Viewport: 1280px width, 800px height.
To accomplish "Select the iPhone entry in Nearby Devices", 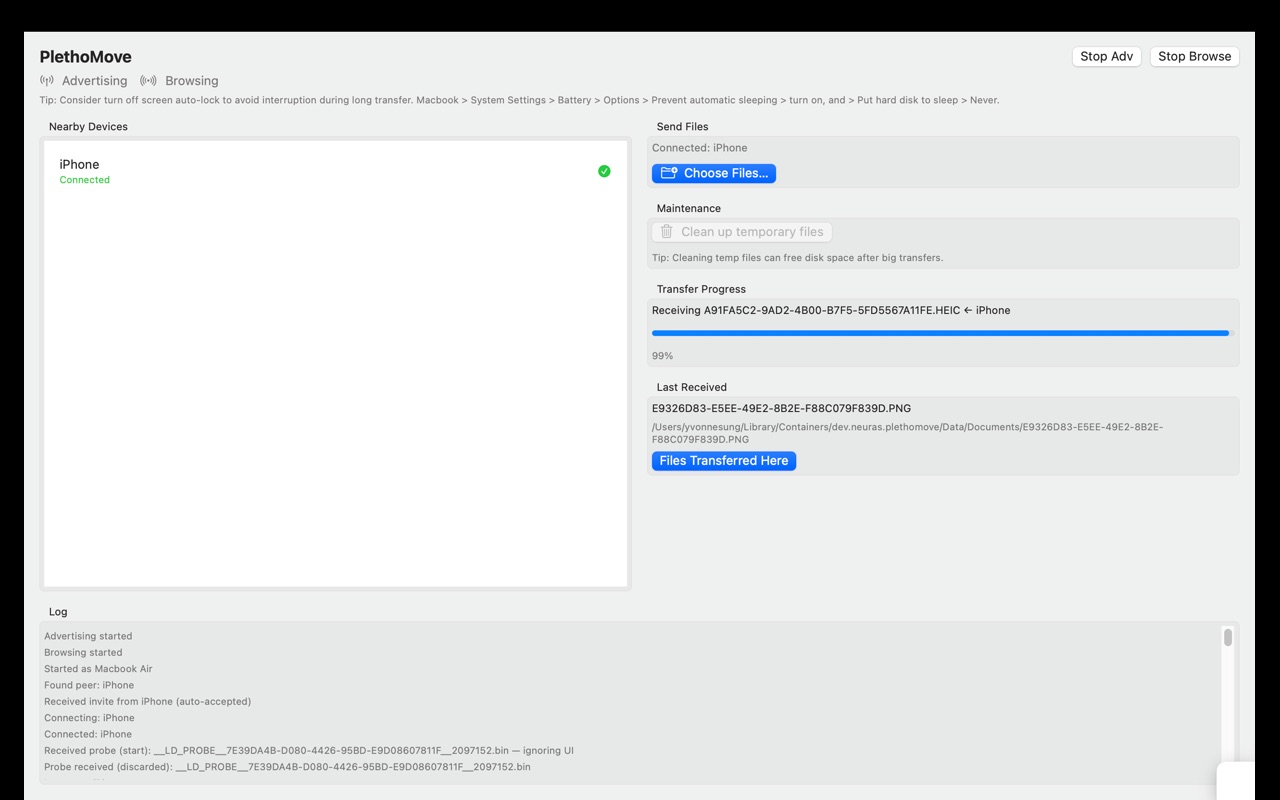I will pos(335,171).
